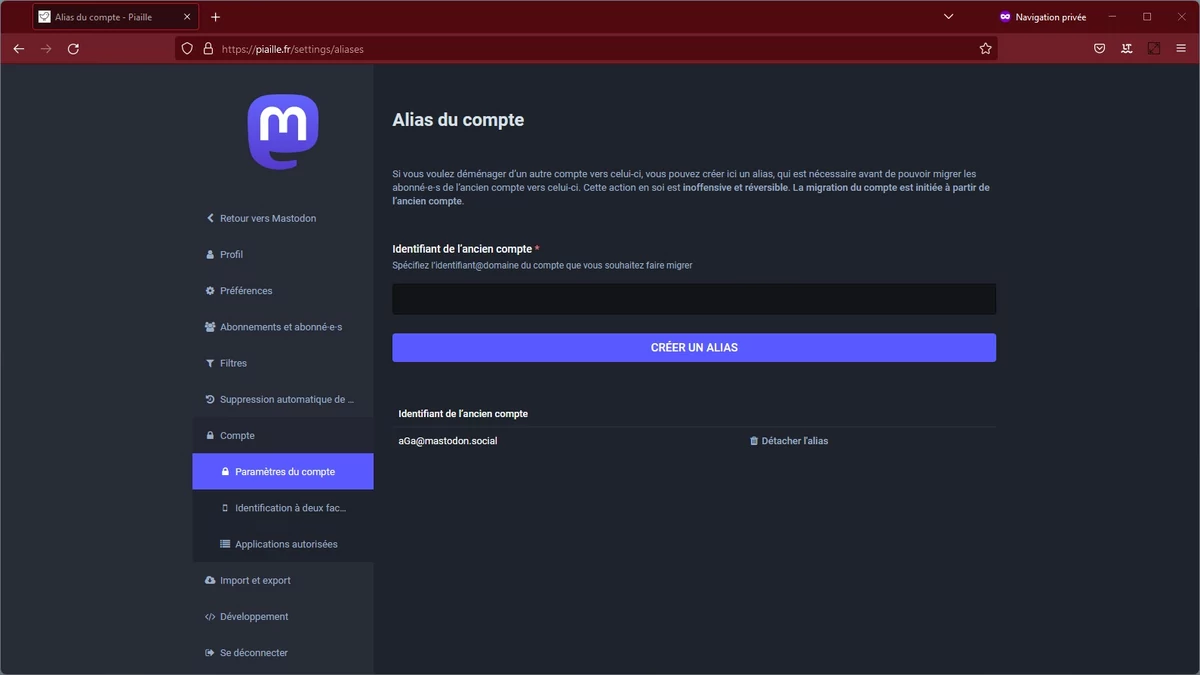This screenshot has height=675, width=1200.
Task: Go back with the browser back arrow
Action: (19, 48)
